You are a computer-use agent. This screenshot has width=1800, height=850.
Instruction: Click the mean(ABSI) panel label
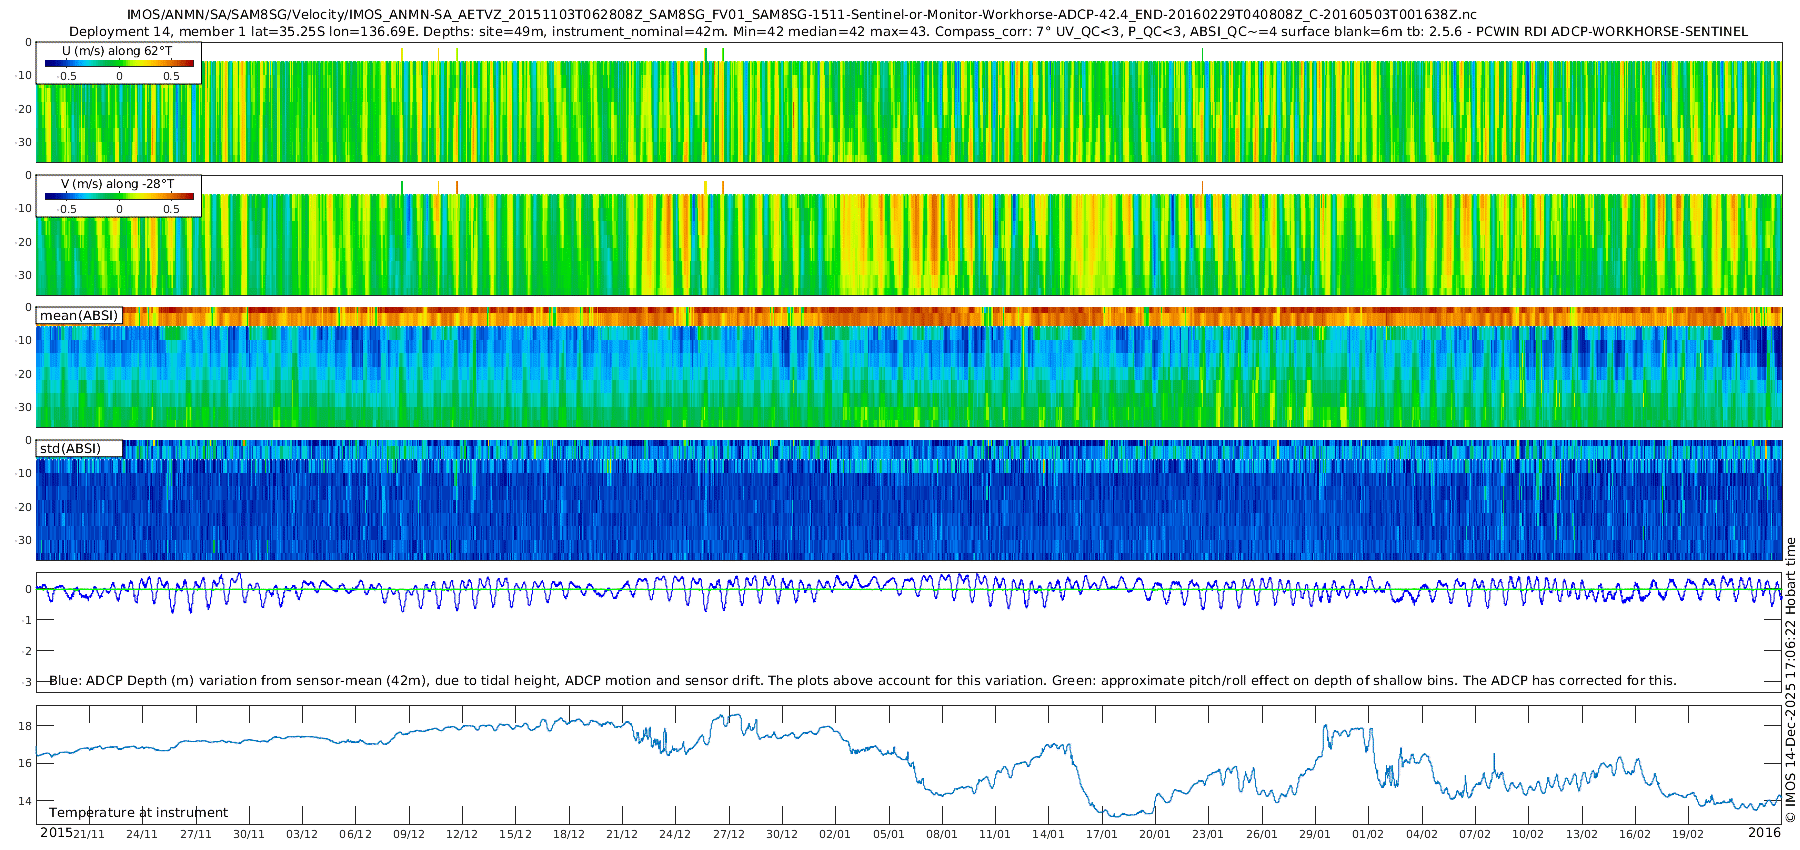point(79,316)
